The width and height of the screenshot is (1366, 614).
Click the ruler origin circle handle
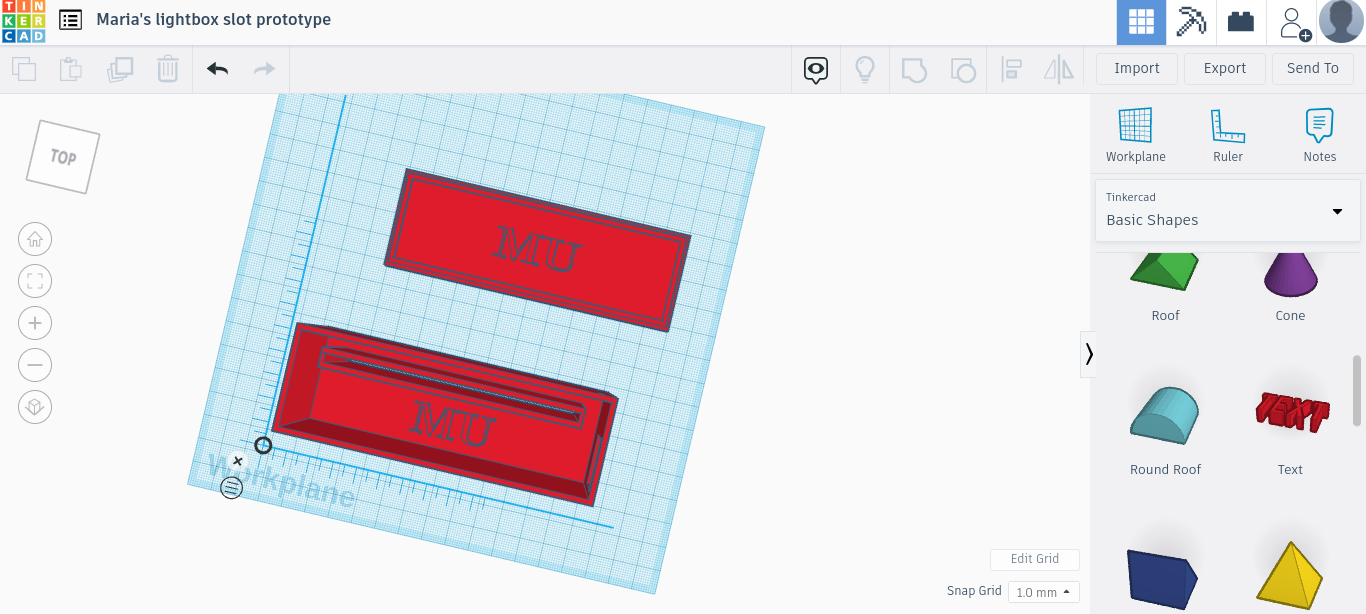point(263,445)
